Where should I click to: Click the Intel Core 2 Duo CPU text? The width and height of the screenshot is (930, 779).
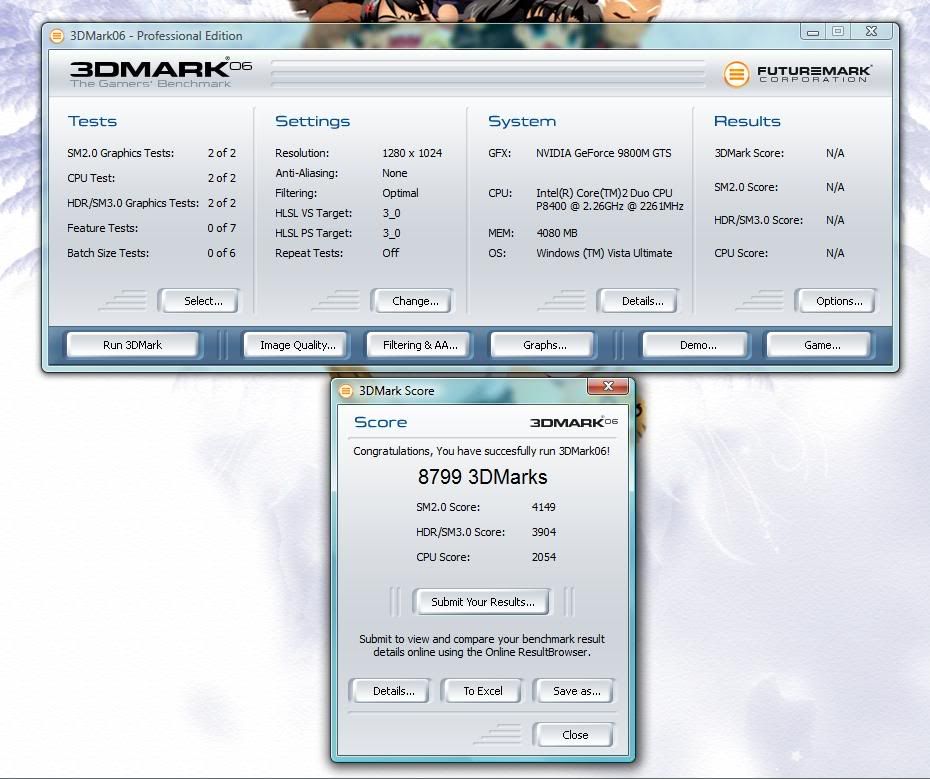tap(610, 199)
